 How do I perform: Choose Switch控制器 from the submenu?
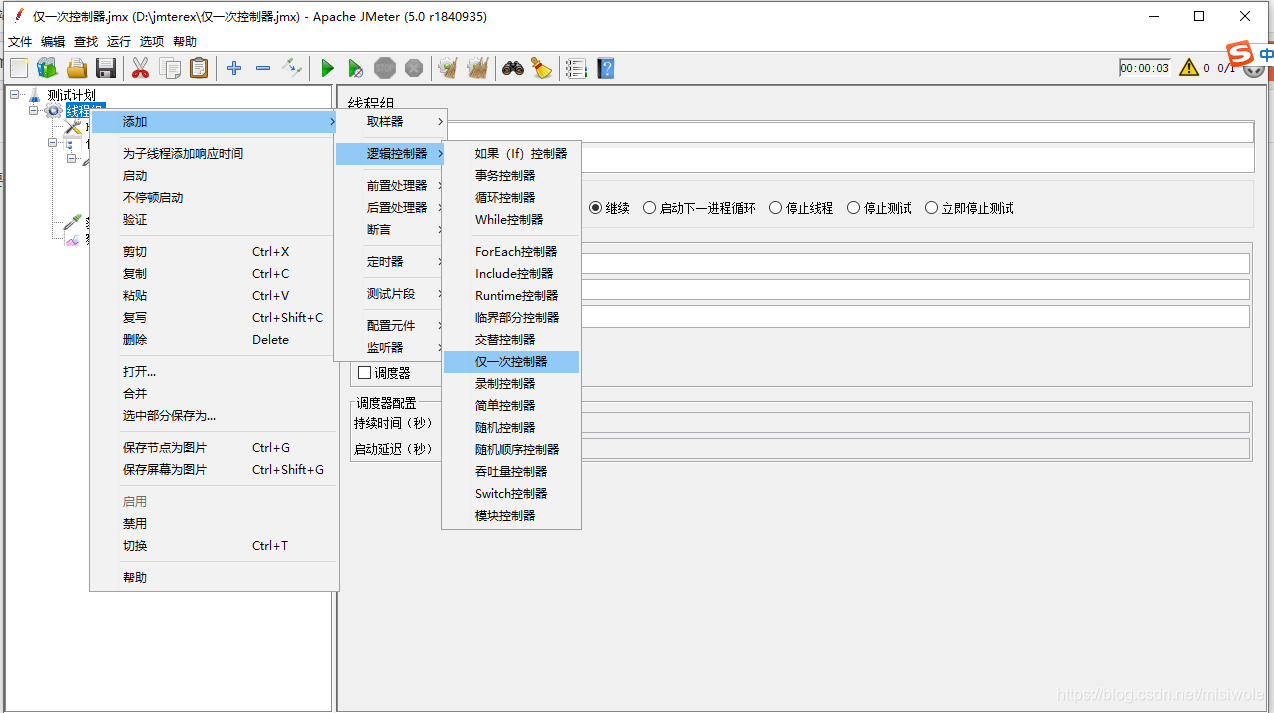coord(511,493)
